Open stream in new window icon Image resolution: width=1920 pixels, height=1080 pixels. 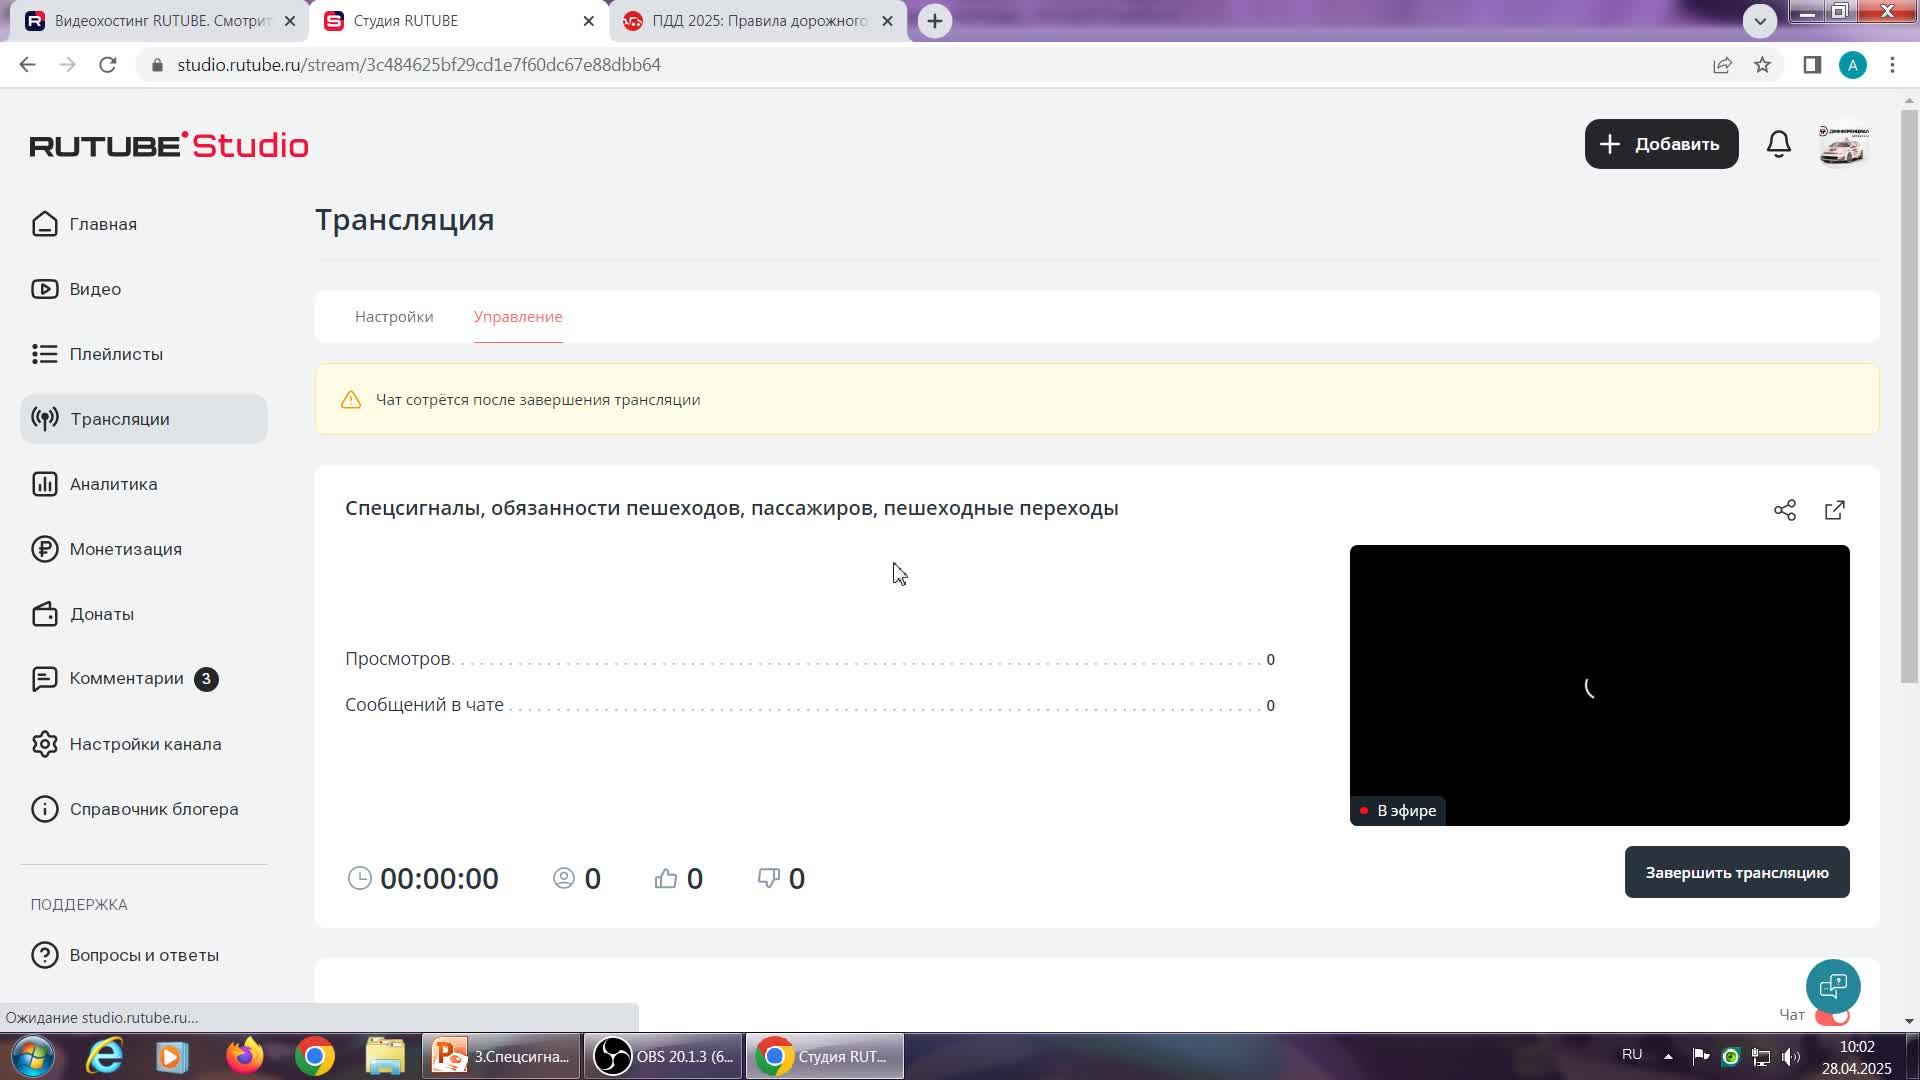click(x=1835, y=510)
